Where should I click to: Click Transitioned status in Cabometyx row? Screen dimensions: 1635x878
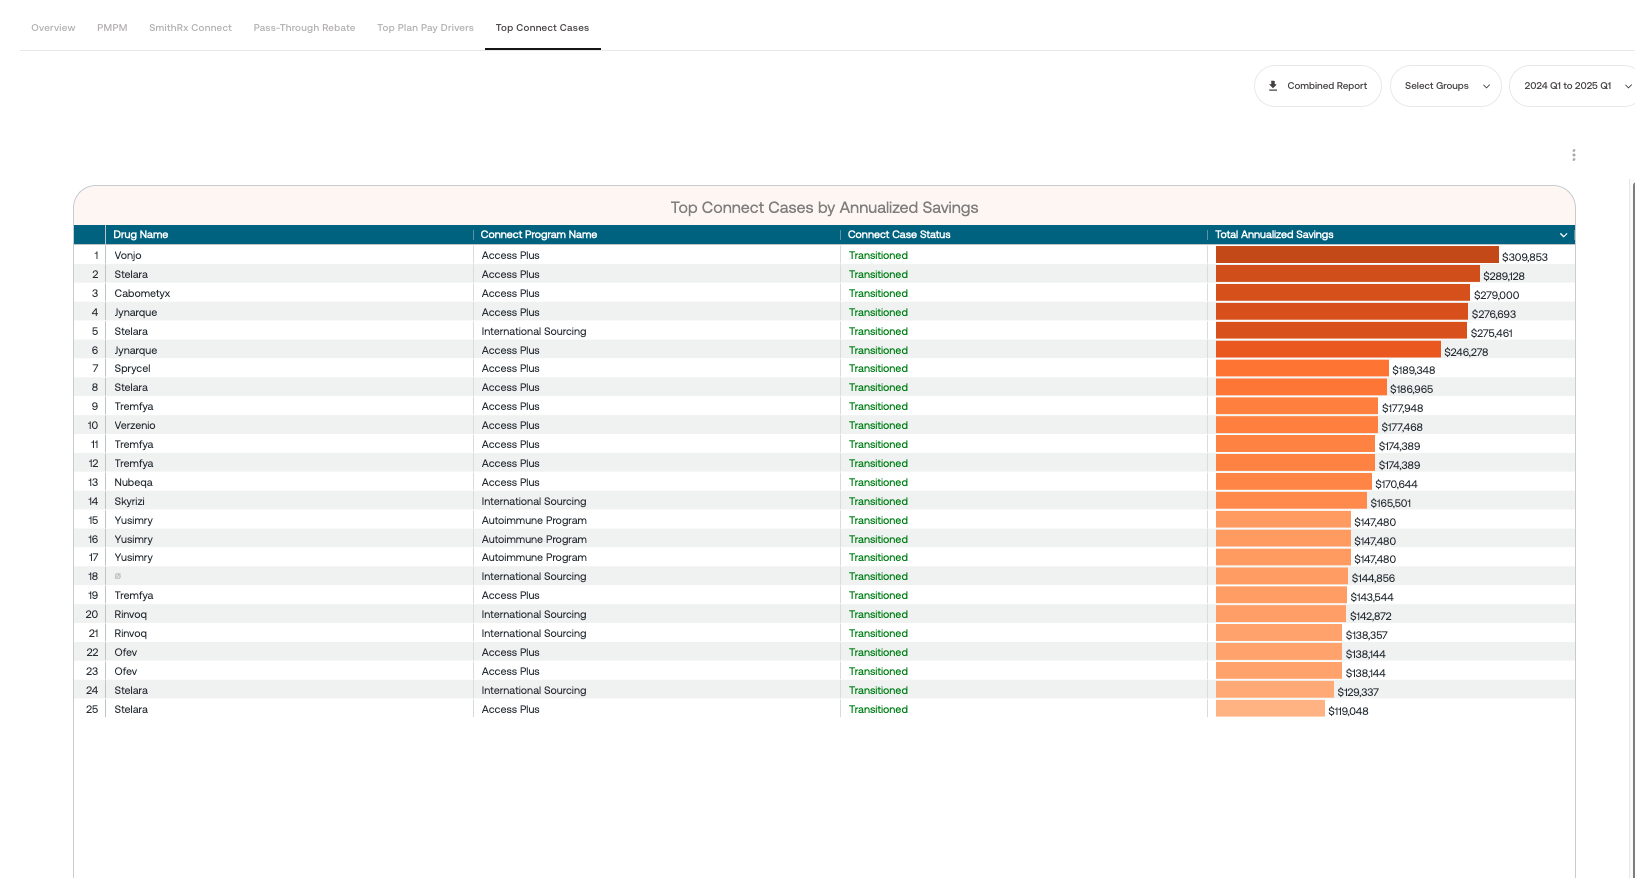coord(878,294)
